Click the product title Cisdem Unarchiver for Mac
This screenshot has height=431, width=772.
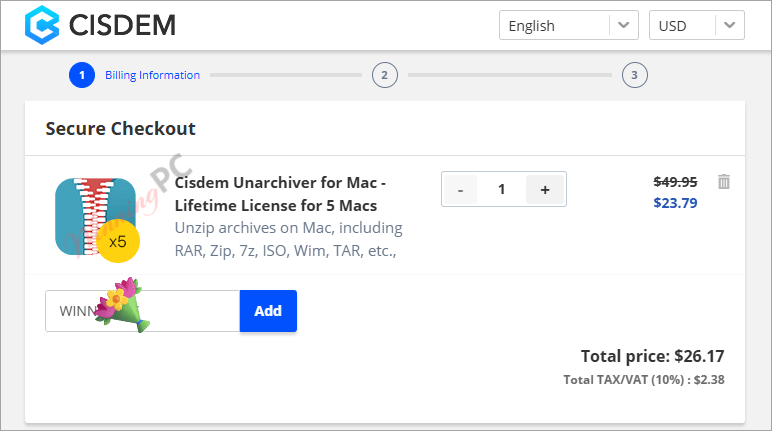[280, 194]
